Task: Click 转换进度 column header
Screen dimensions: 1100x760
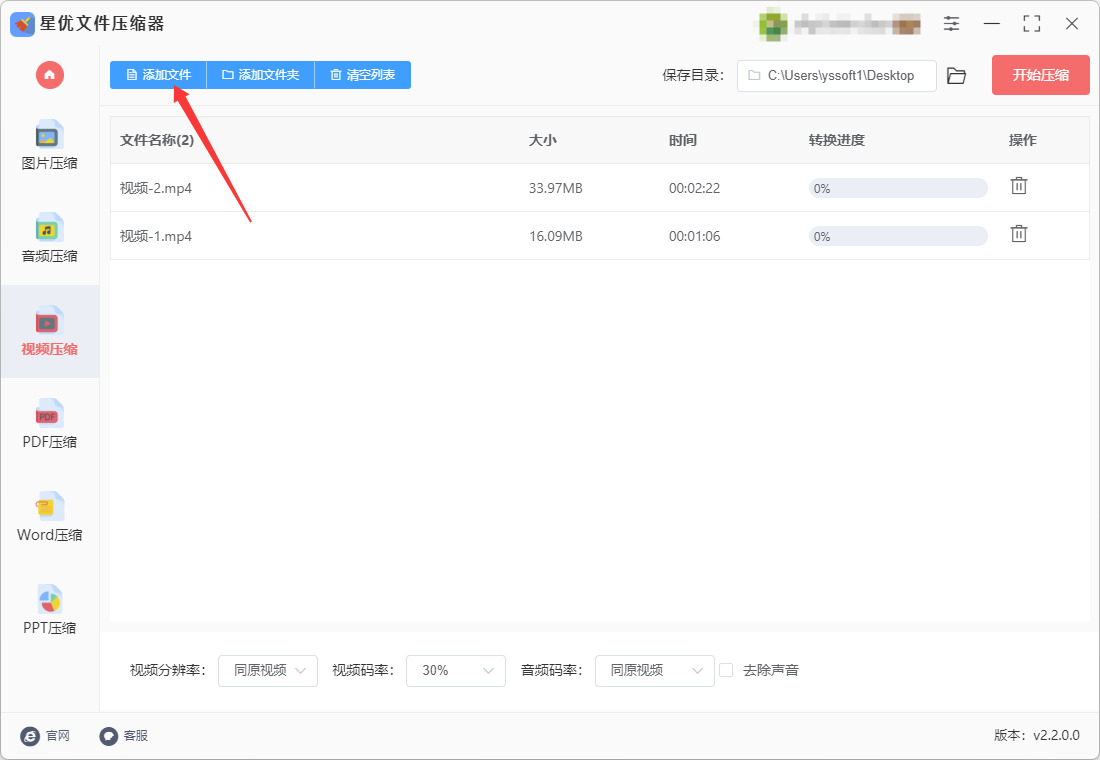Action: coord(836,140)
